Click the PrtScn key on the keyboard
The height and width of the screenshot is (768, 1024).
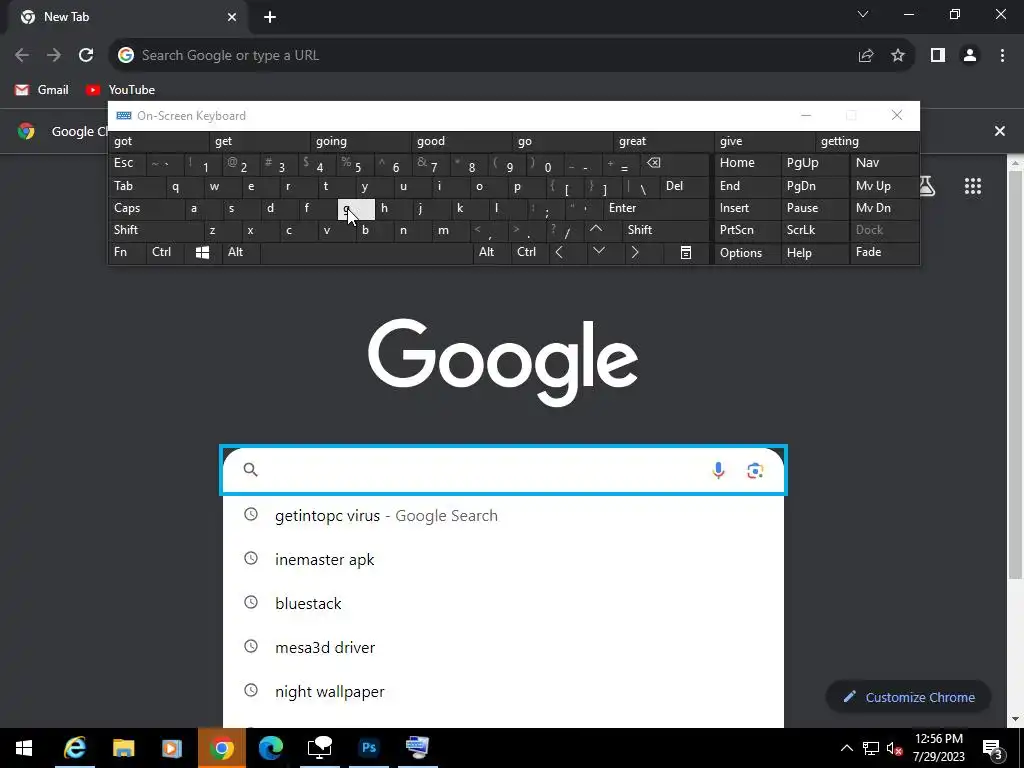[747, 230]
